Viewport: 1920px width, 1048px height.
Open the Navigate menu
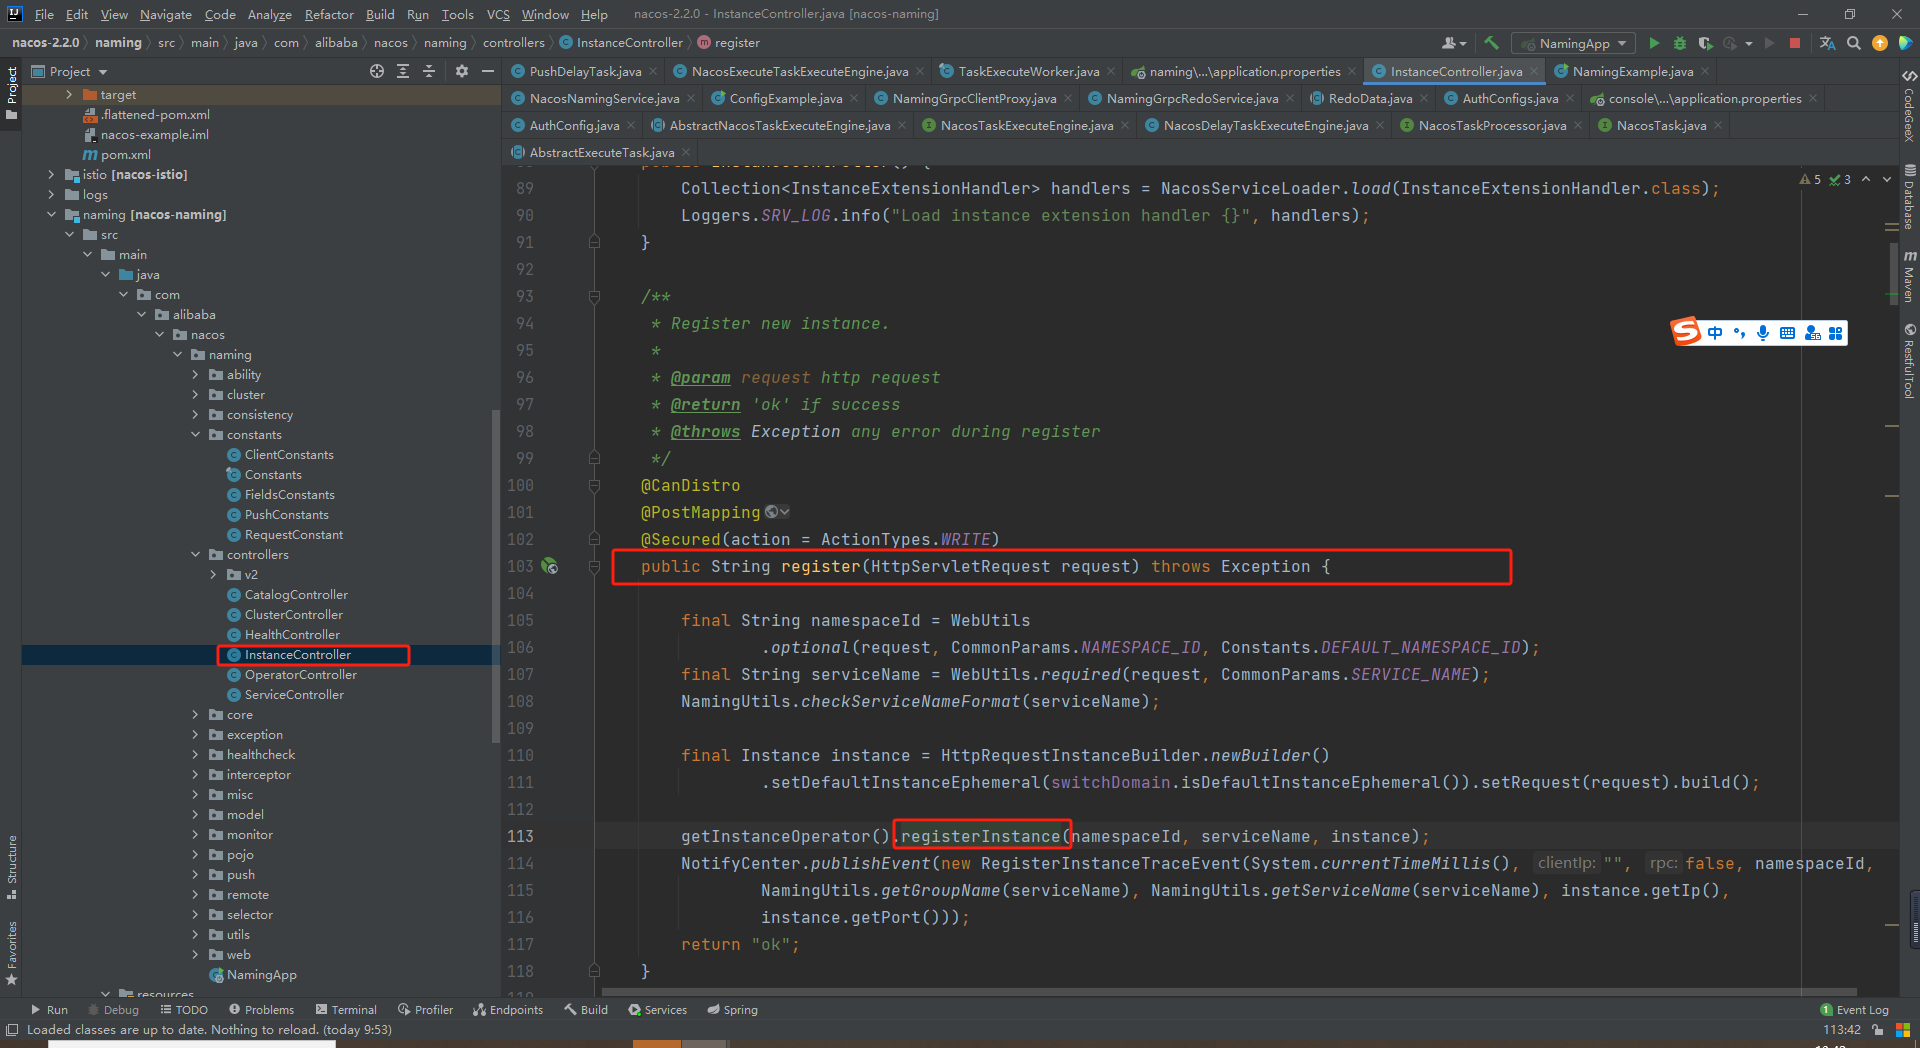(x=165, y=14)
